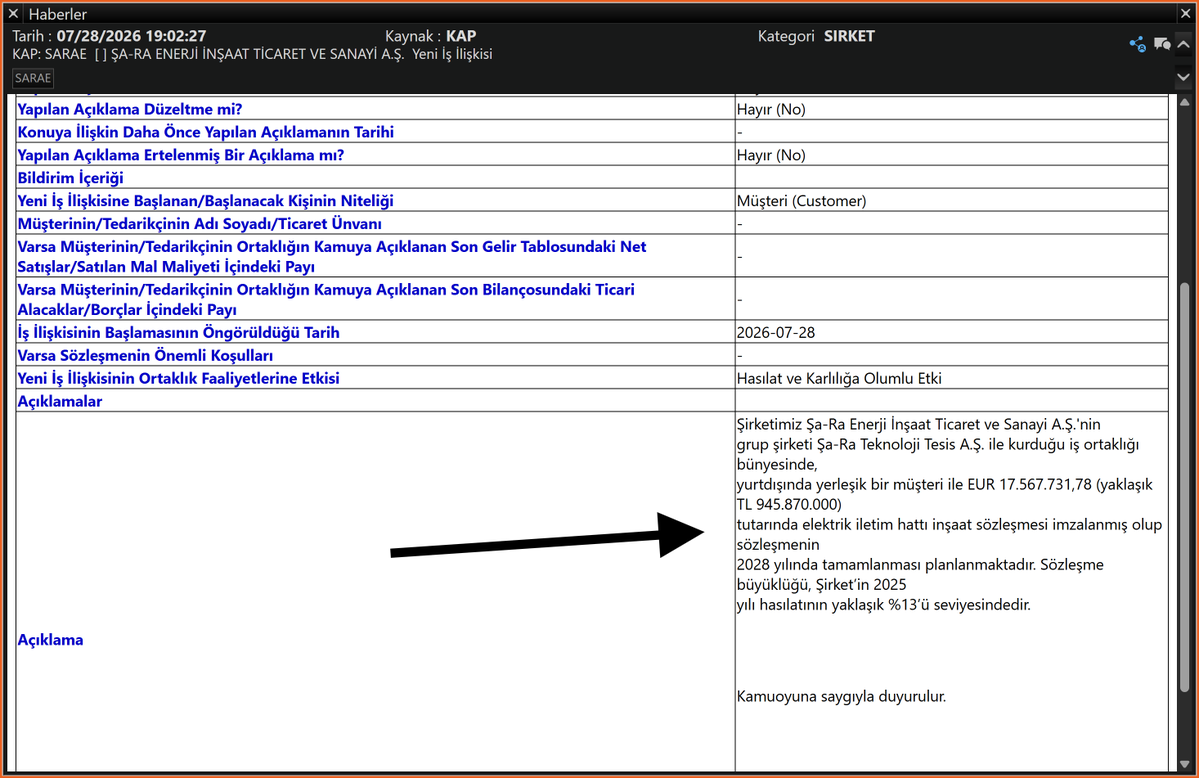Close window using top-right X button

1185,13
